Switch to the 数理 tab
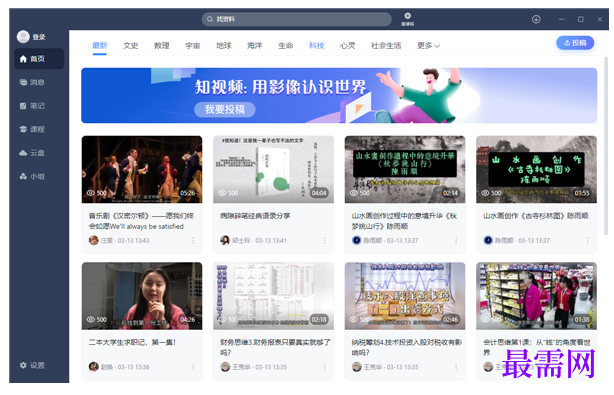Screen dimensions: 614x395 [x=161, y=46]
